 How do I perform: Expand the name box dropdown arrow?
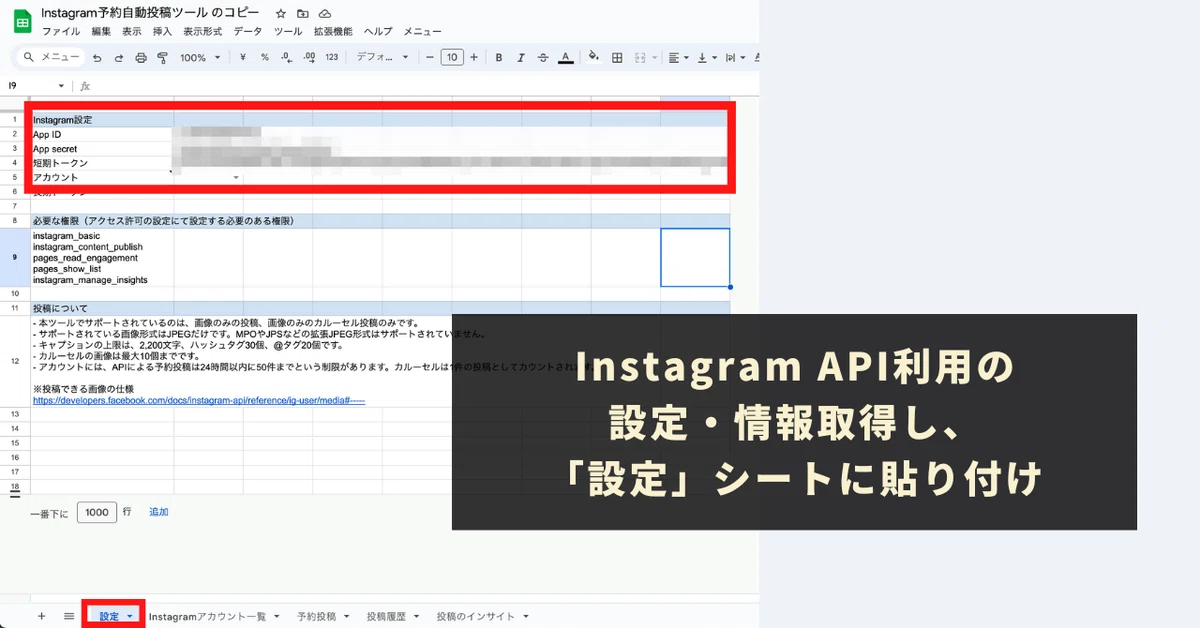tap(61, 86)
